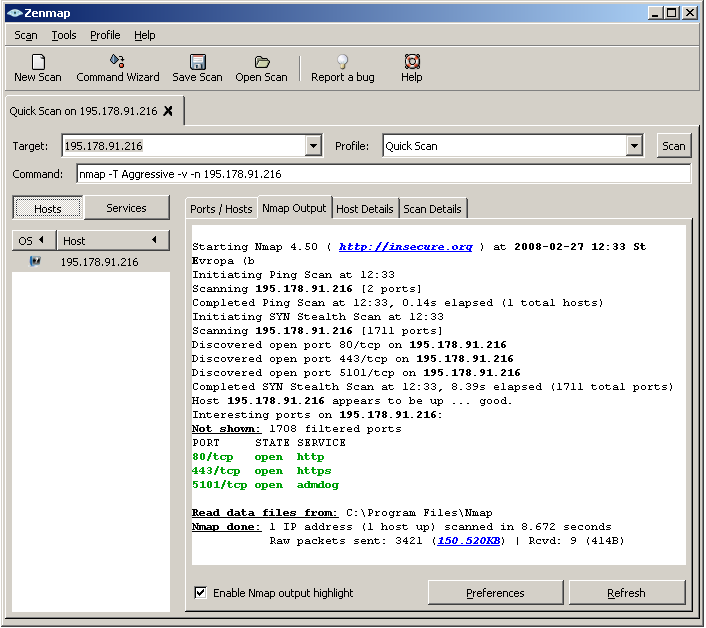Close the Quick Scan tab with the X
Screen dimensions: 706x628
(168, 111)
